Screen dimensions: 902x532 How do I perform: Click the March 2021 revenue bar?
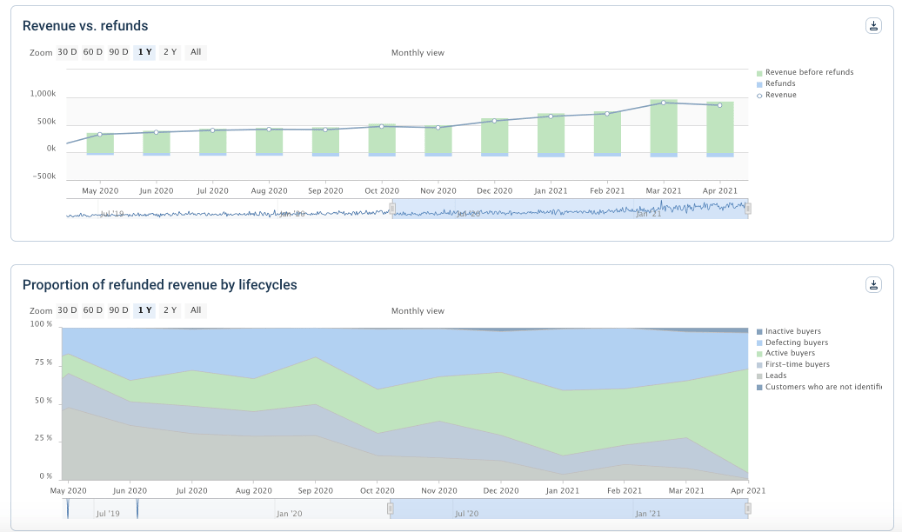(664, 127)
